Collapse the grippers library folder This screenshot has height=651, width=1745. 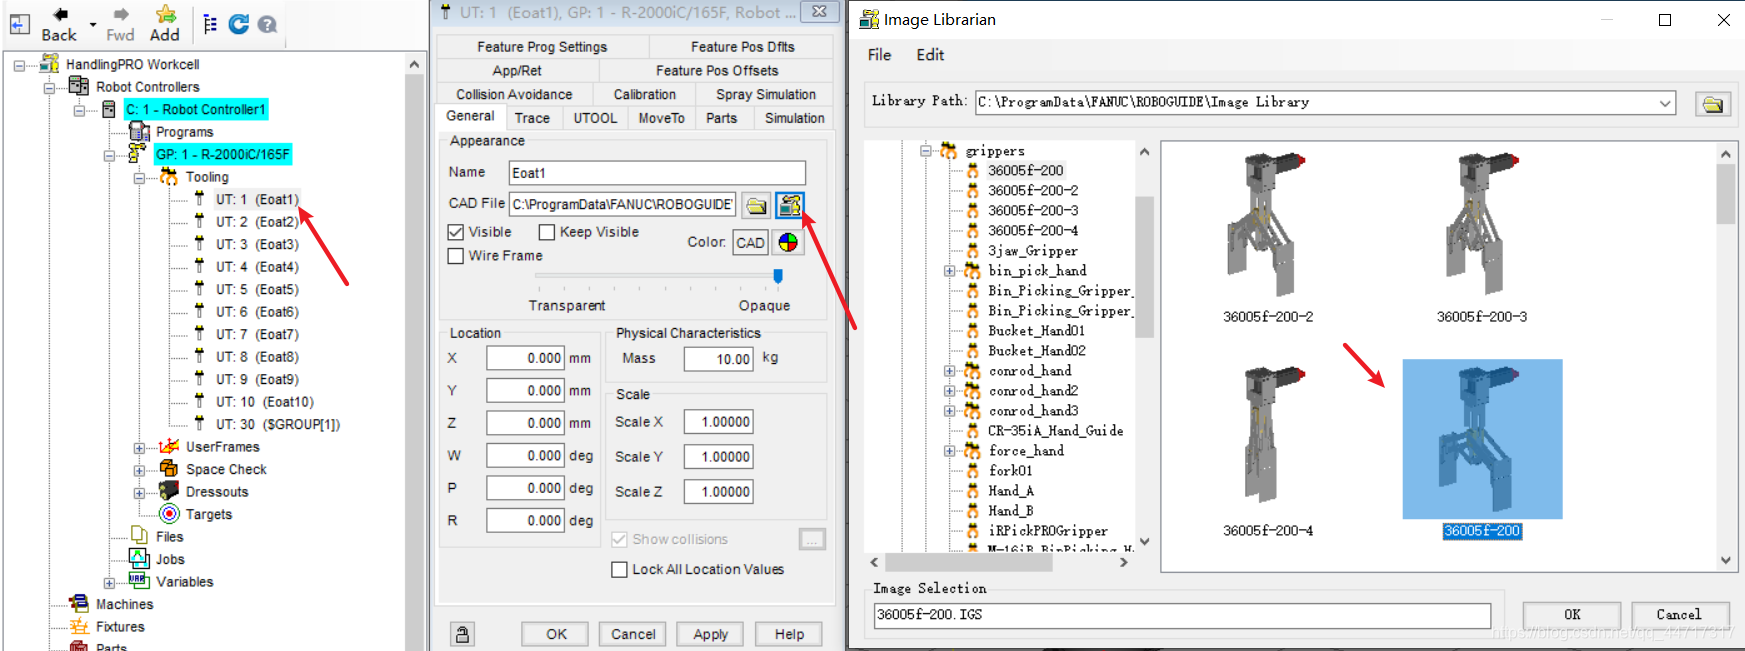pos(926,151)
